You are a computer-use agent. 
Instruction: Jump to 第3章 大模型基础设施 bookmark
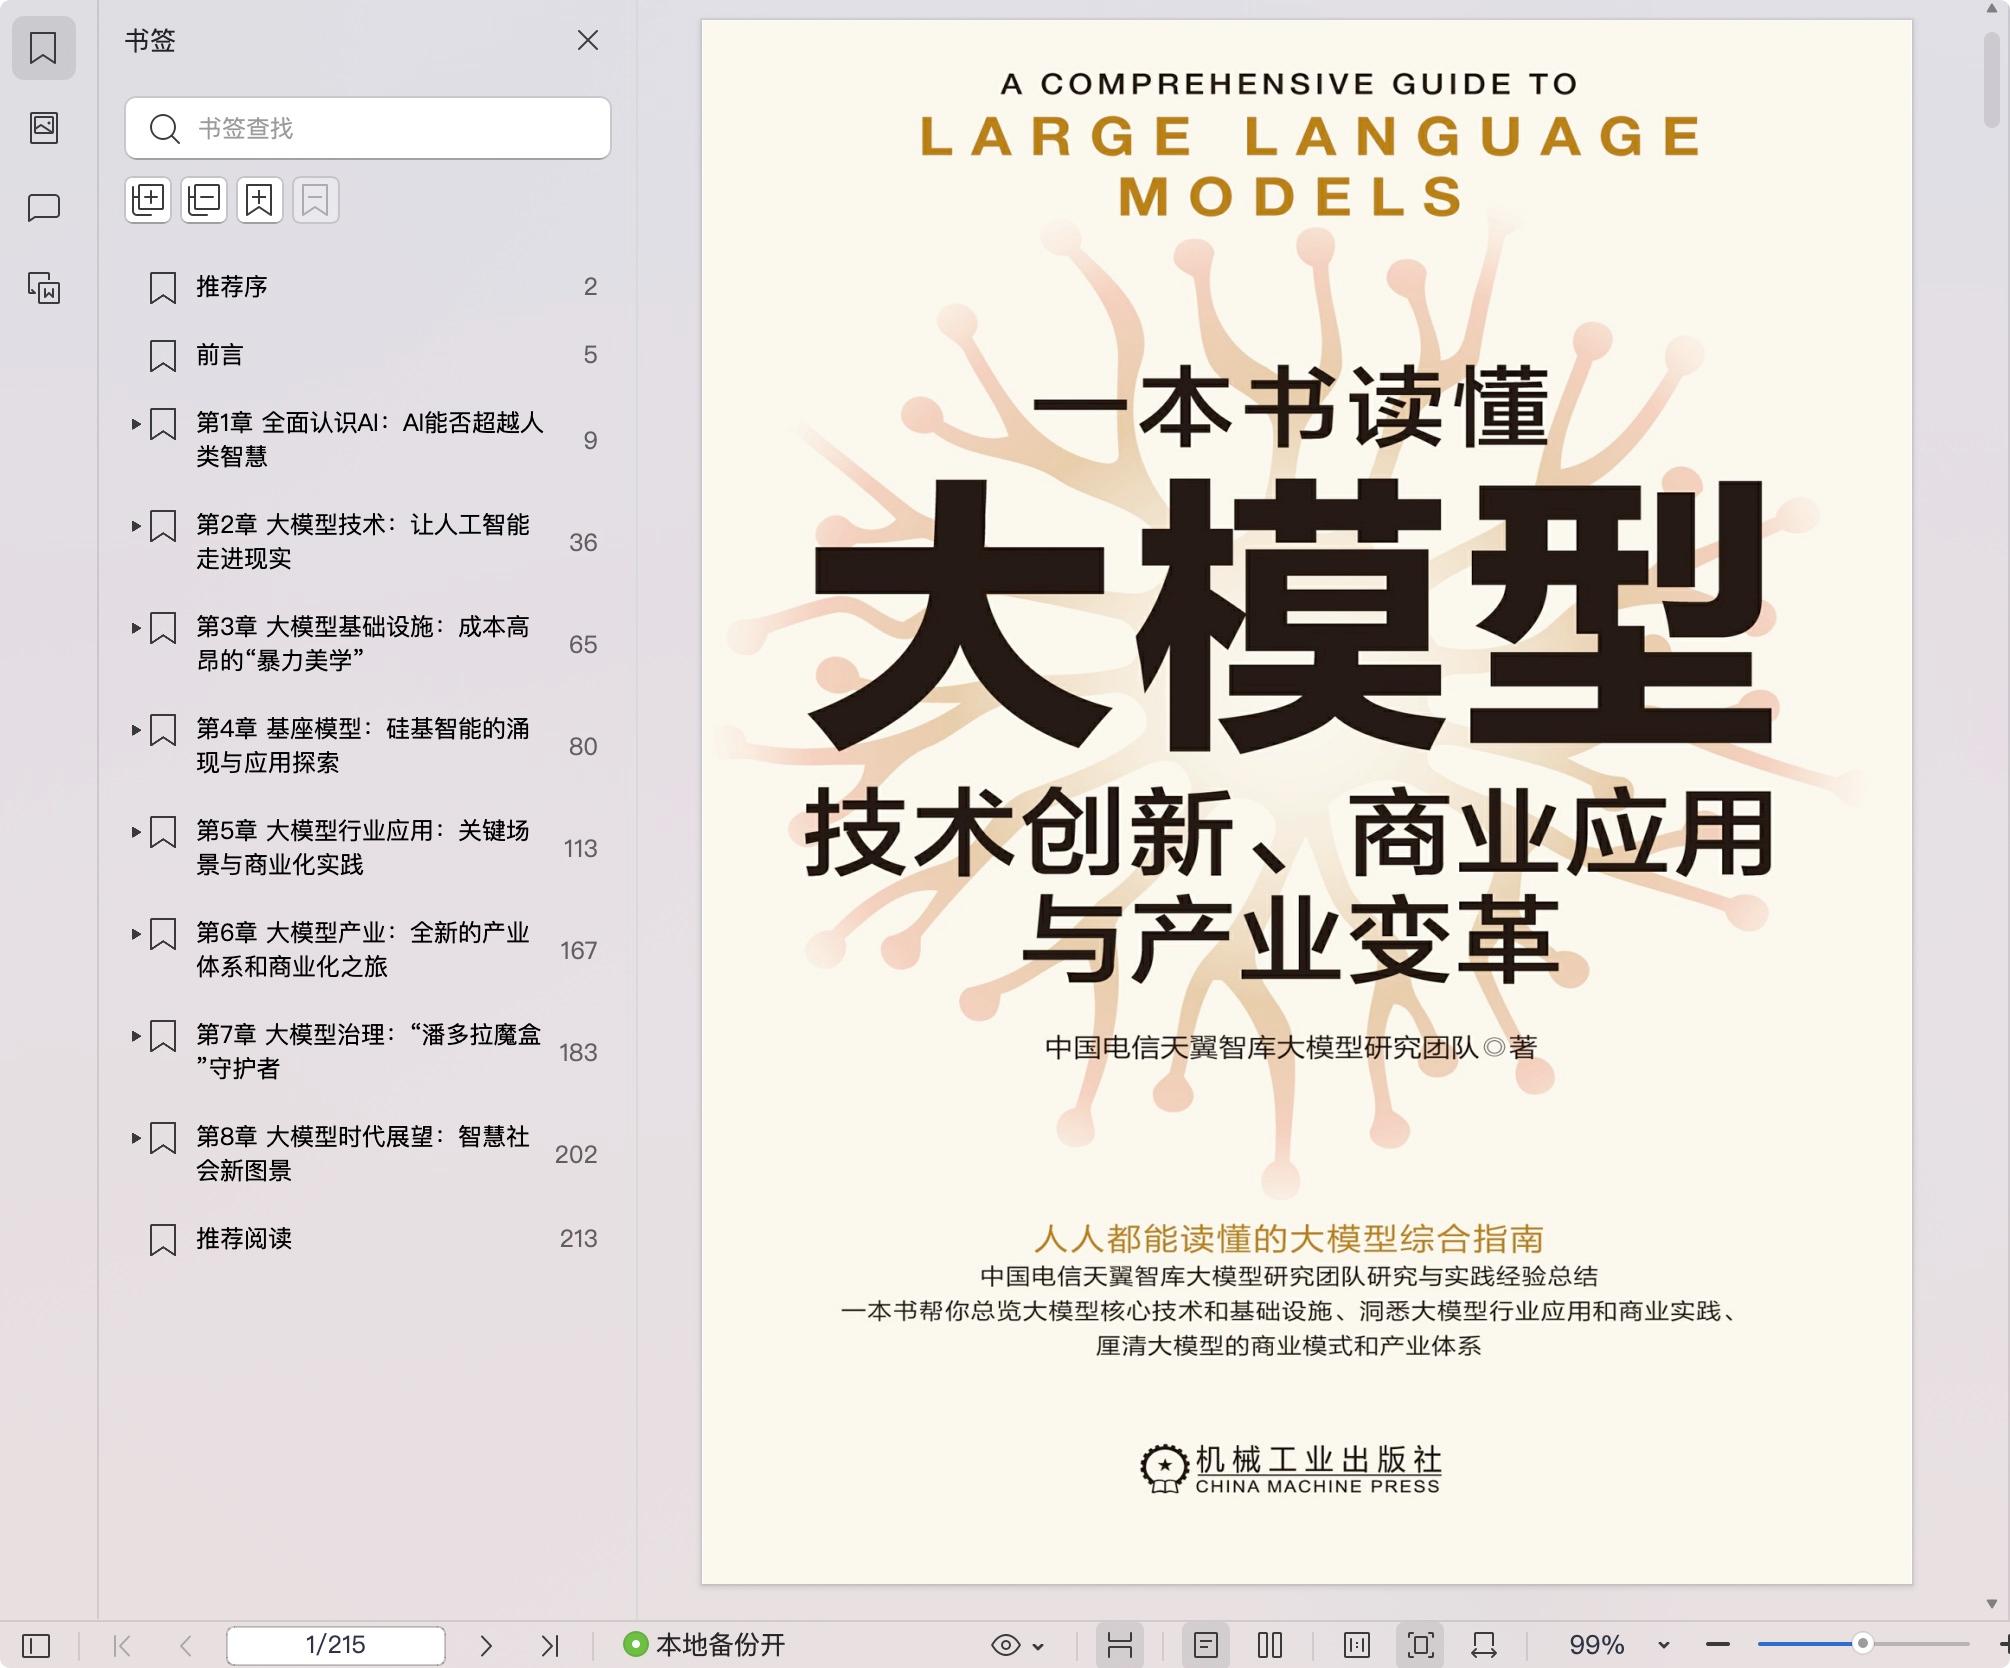coord(363,644)
